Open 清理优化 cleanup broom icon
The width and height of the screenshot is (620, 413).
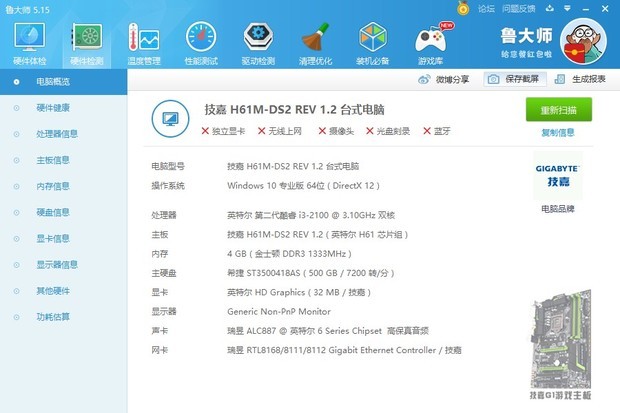[x=315, y=44]
